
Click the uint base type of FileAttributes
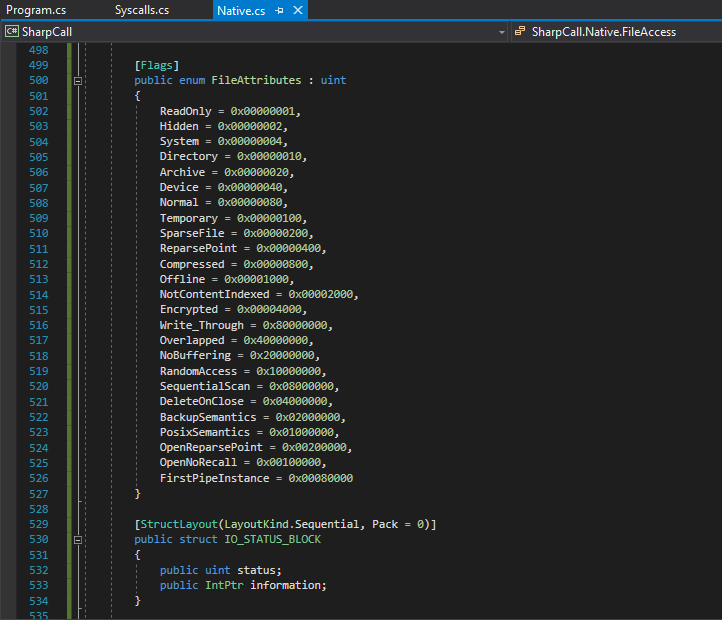tap(333, 80)
